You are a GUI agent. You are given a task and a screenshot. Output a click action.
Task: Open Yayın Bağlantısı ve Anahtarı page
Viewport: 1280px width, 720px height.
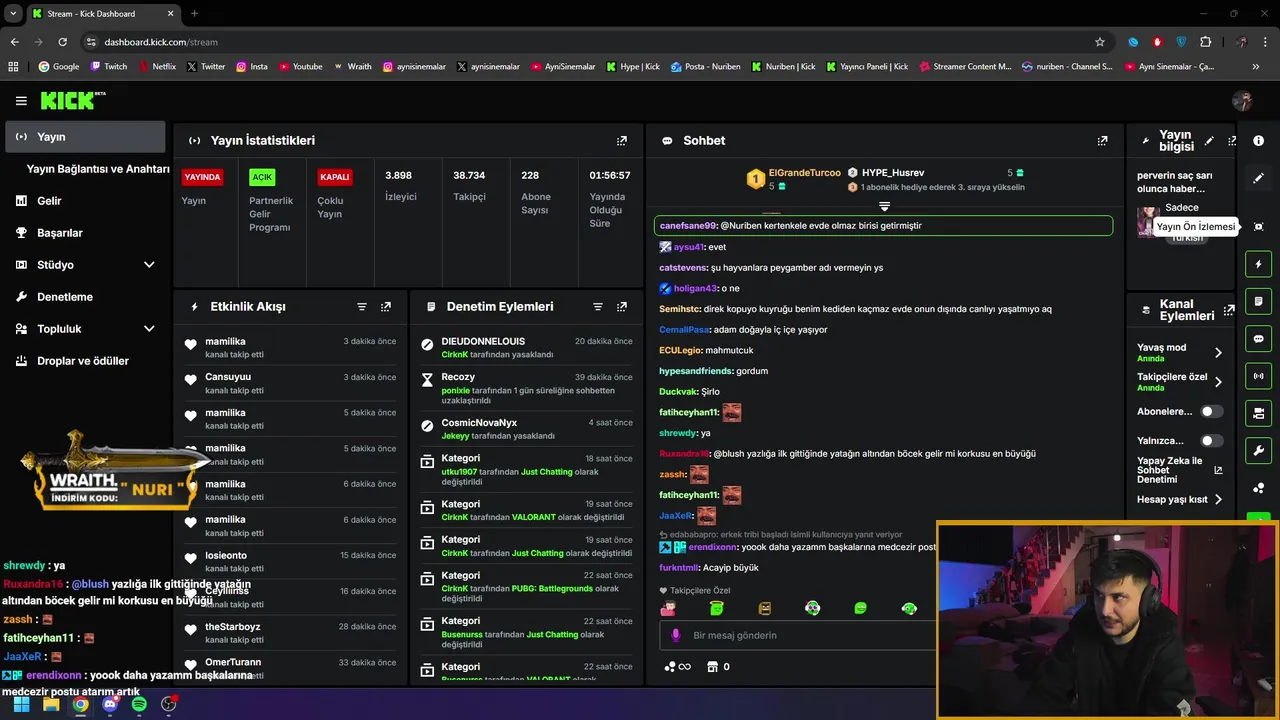tap(98, 169)
